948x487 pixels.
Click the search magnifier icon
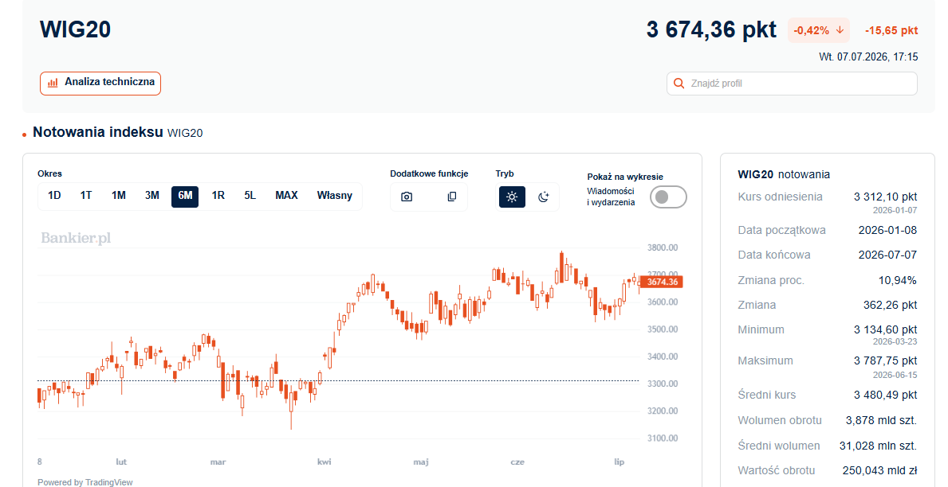click(679, 83)
